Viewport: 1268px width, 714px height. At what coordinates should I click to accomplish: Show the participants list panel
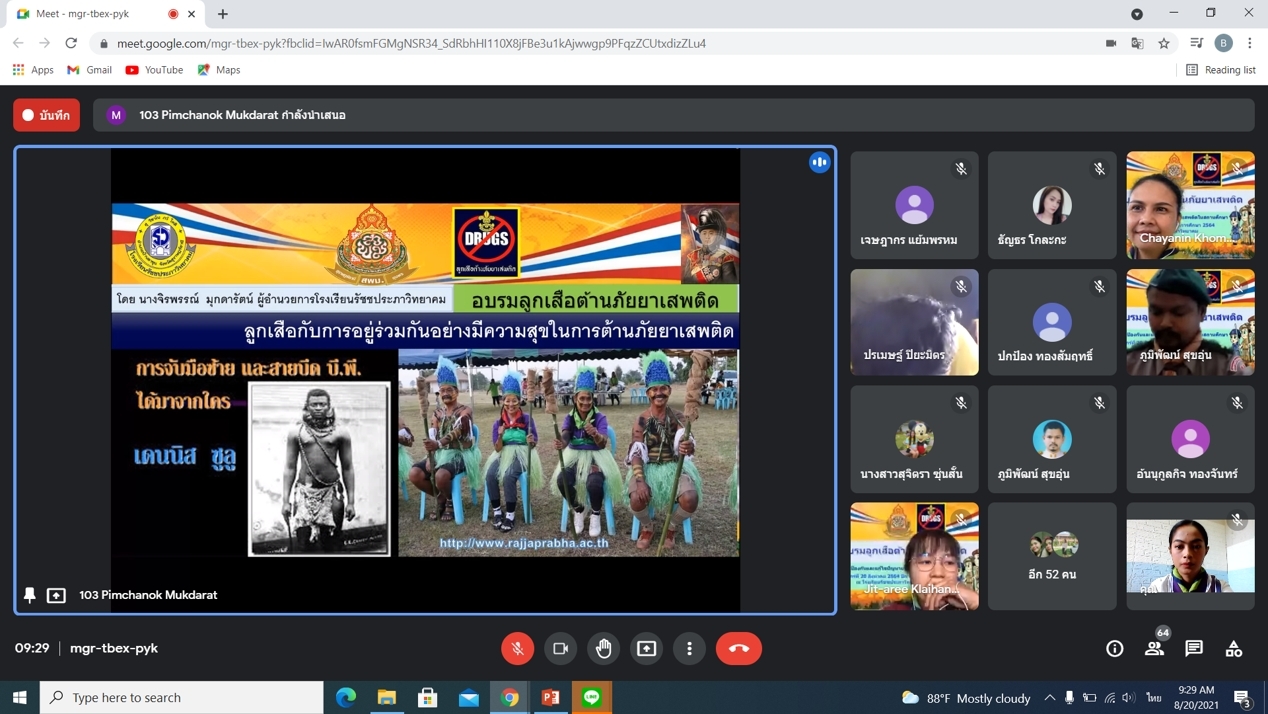tap(1154, 648)
